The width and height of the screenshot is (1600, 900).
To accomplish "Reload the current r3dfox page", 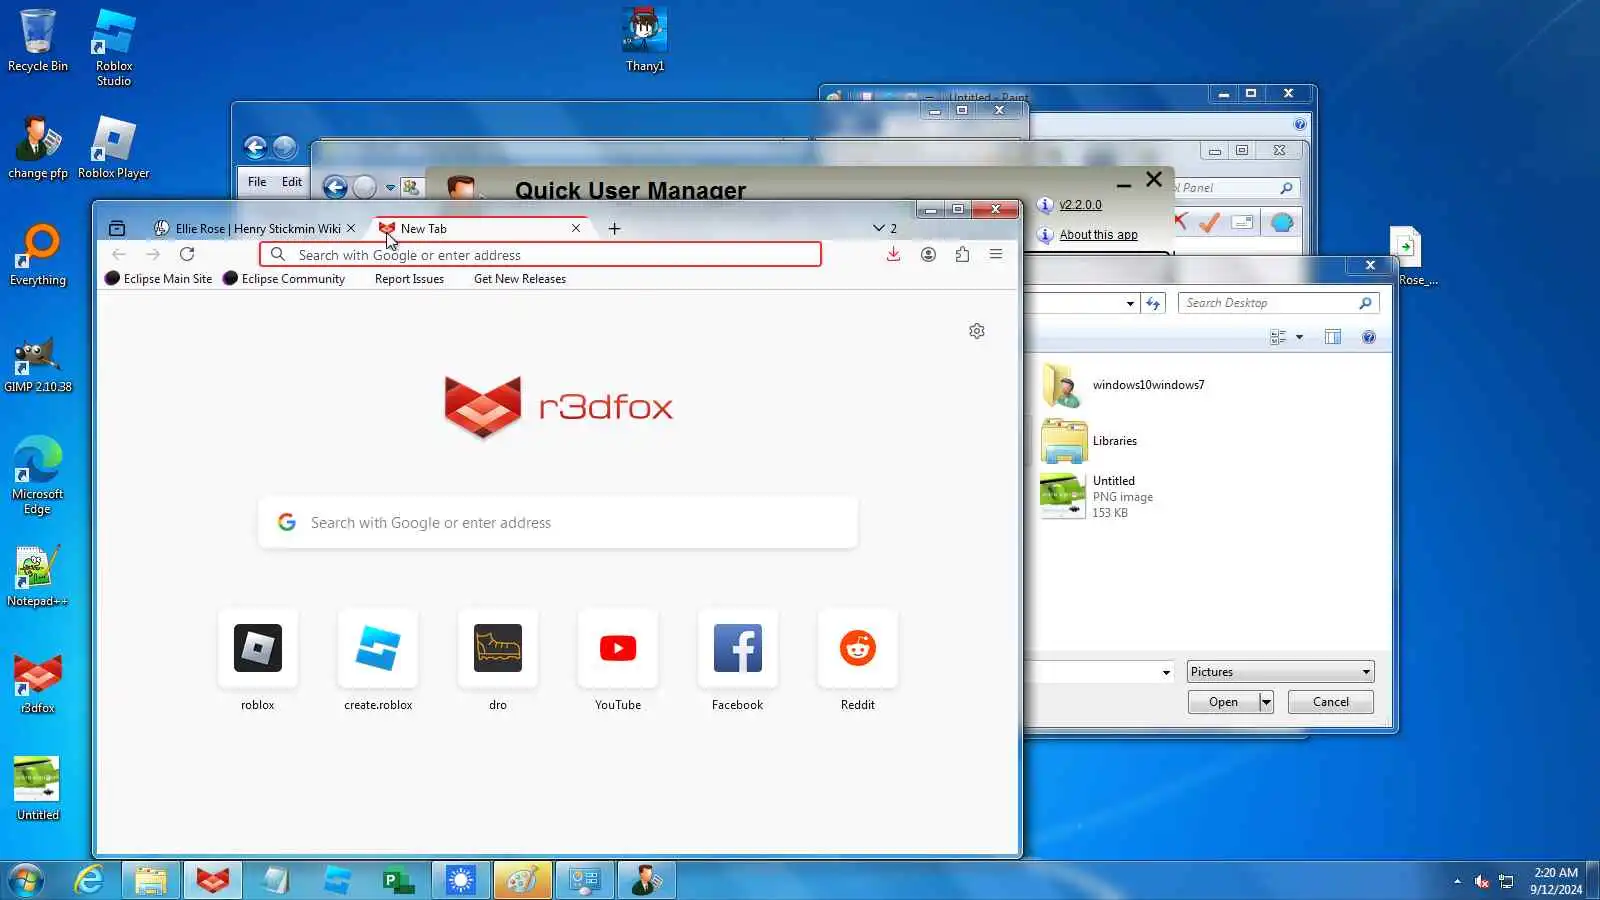I will tap(187, 254).
